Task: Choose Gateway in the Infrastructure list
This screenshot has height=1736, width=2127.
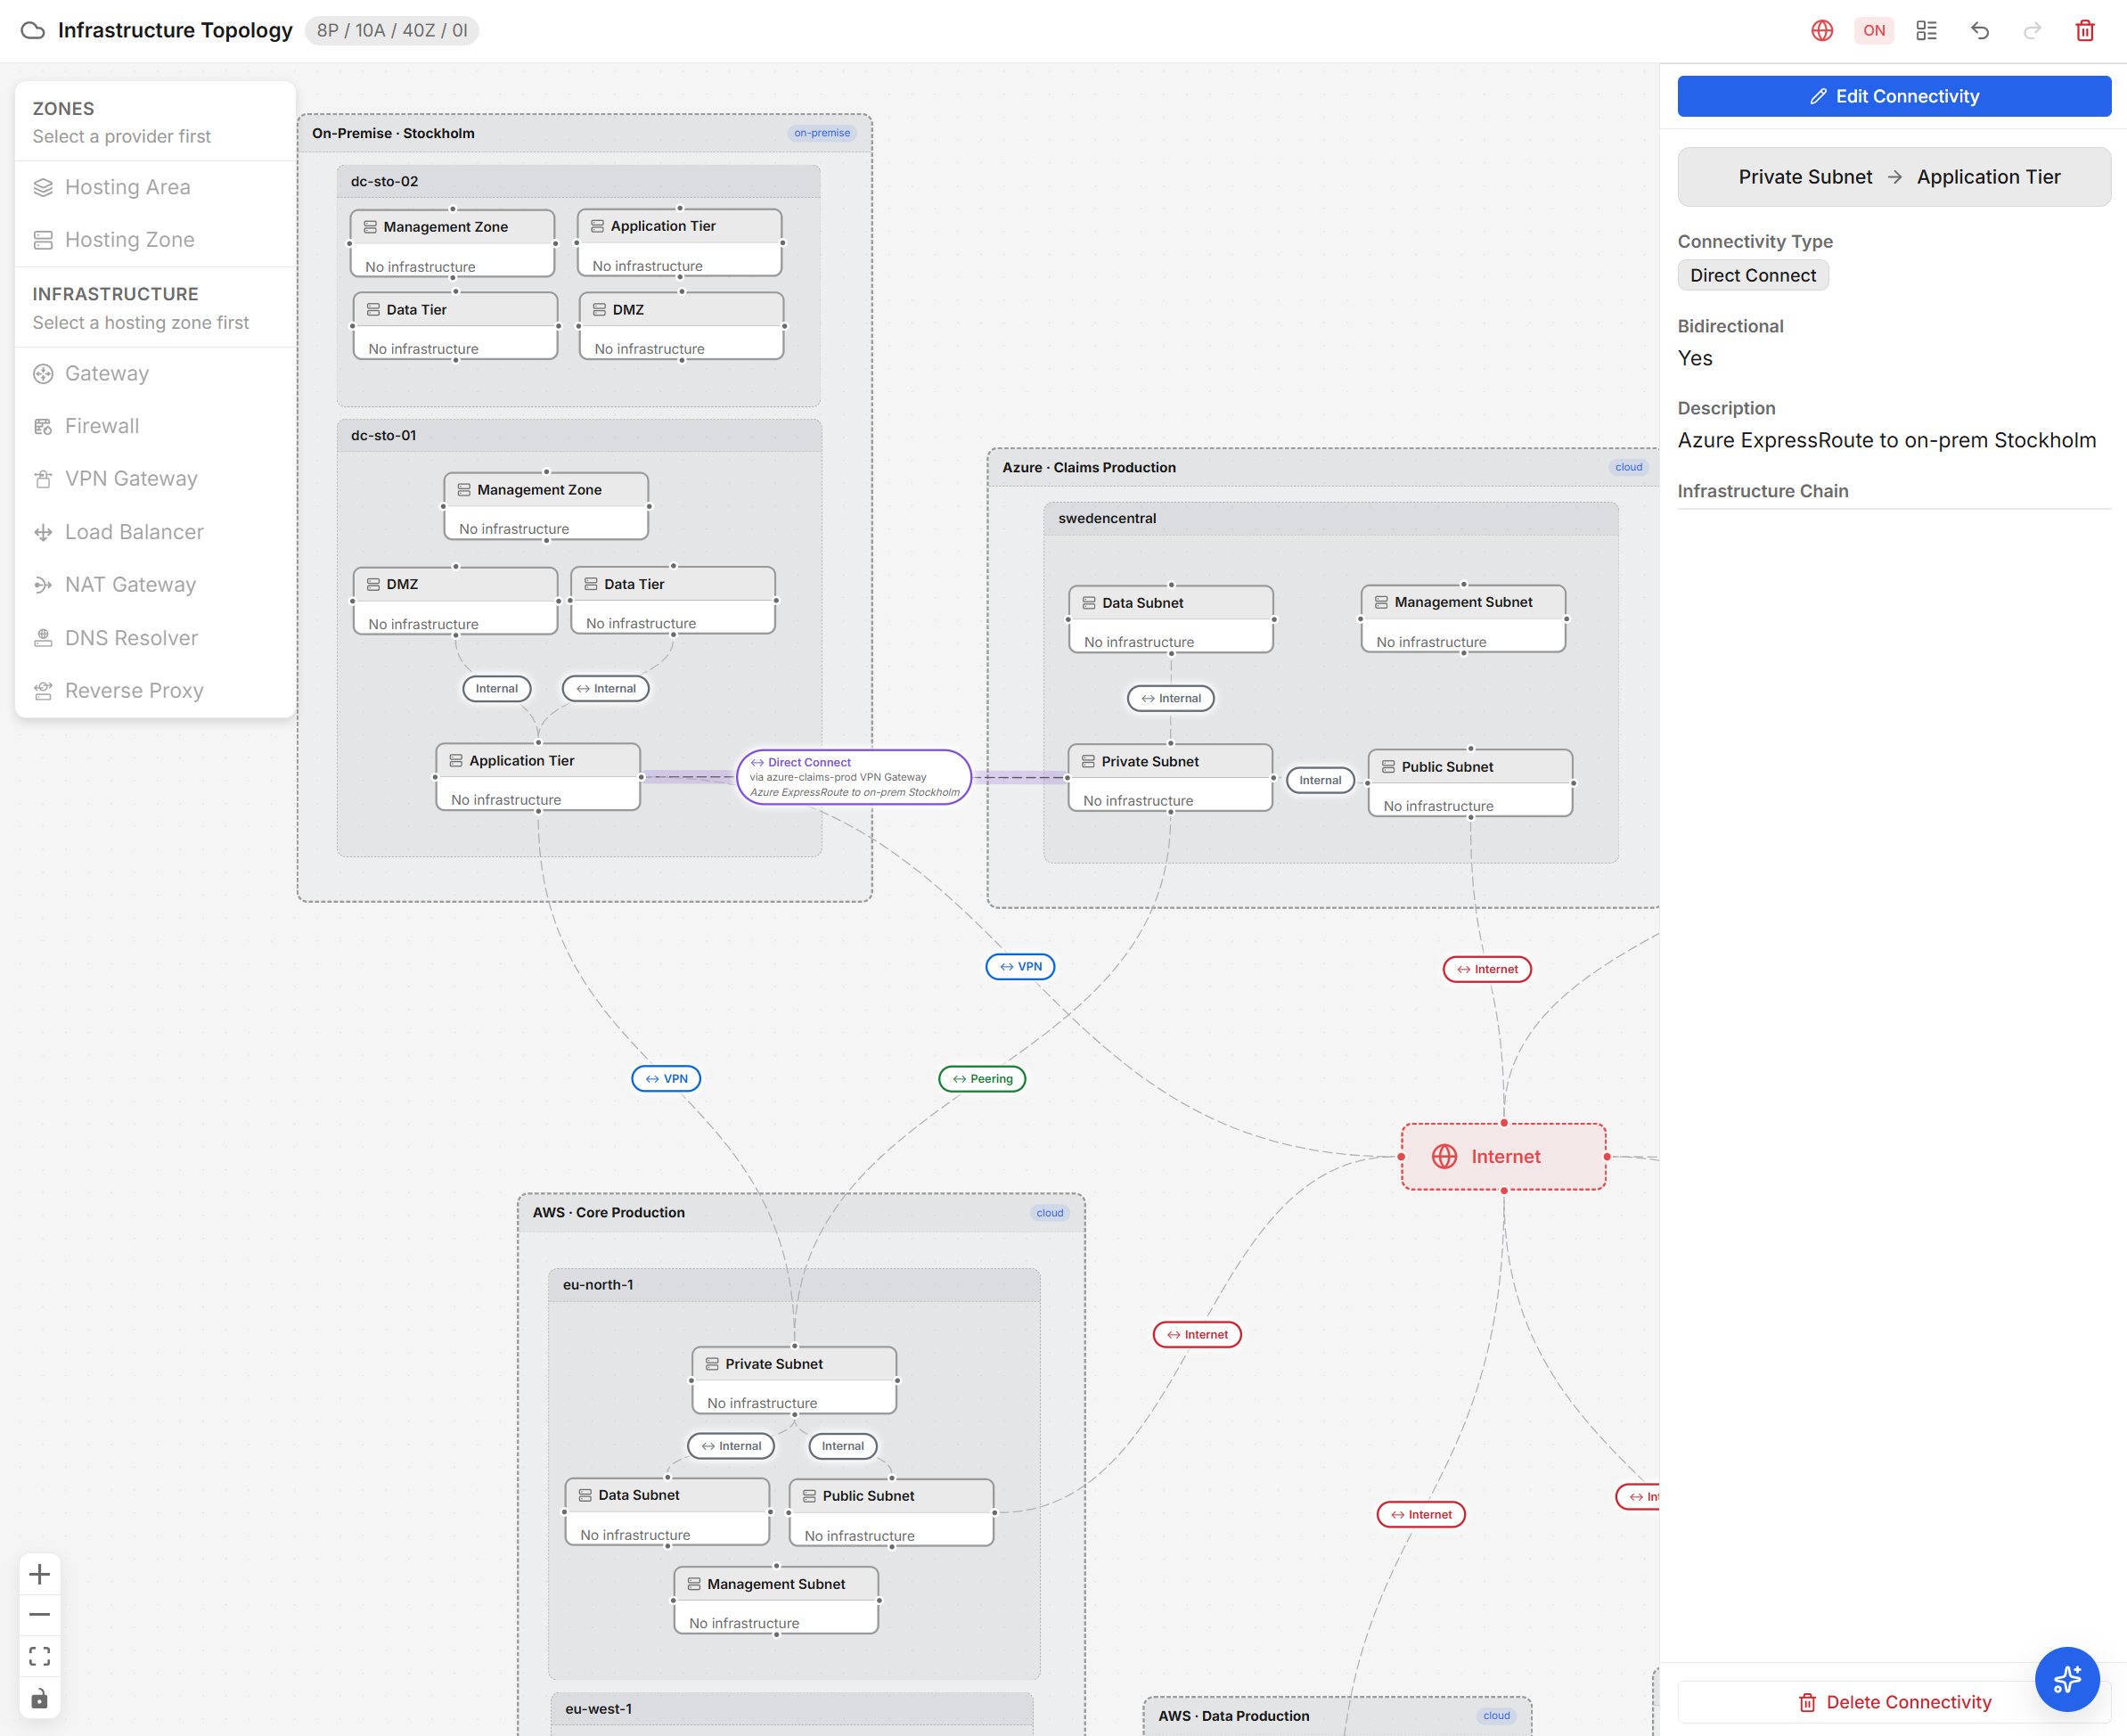Action: tap(155, 373)
